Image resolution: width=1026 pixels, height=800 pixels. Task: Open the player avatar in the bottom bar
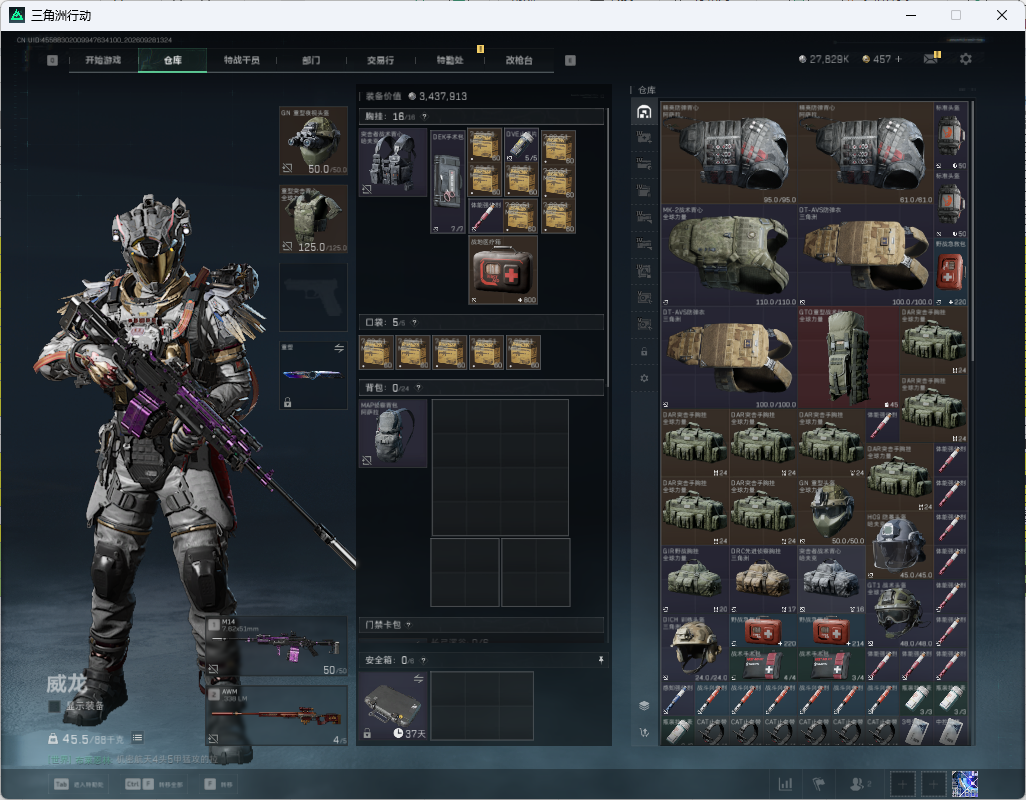[964, 784]
